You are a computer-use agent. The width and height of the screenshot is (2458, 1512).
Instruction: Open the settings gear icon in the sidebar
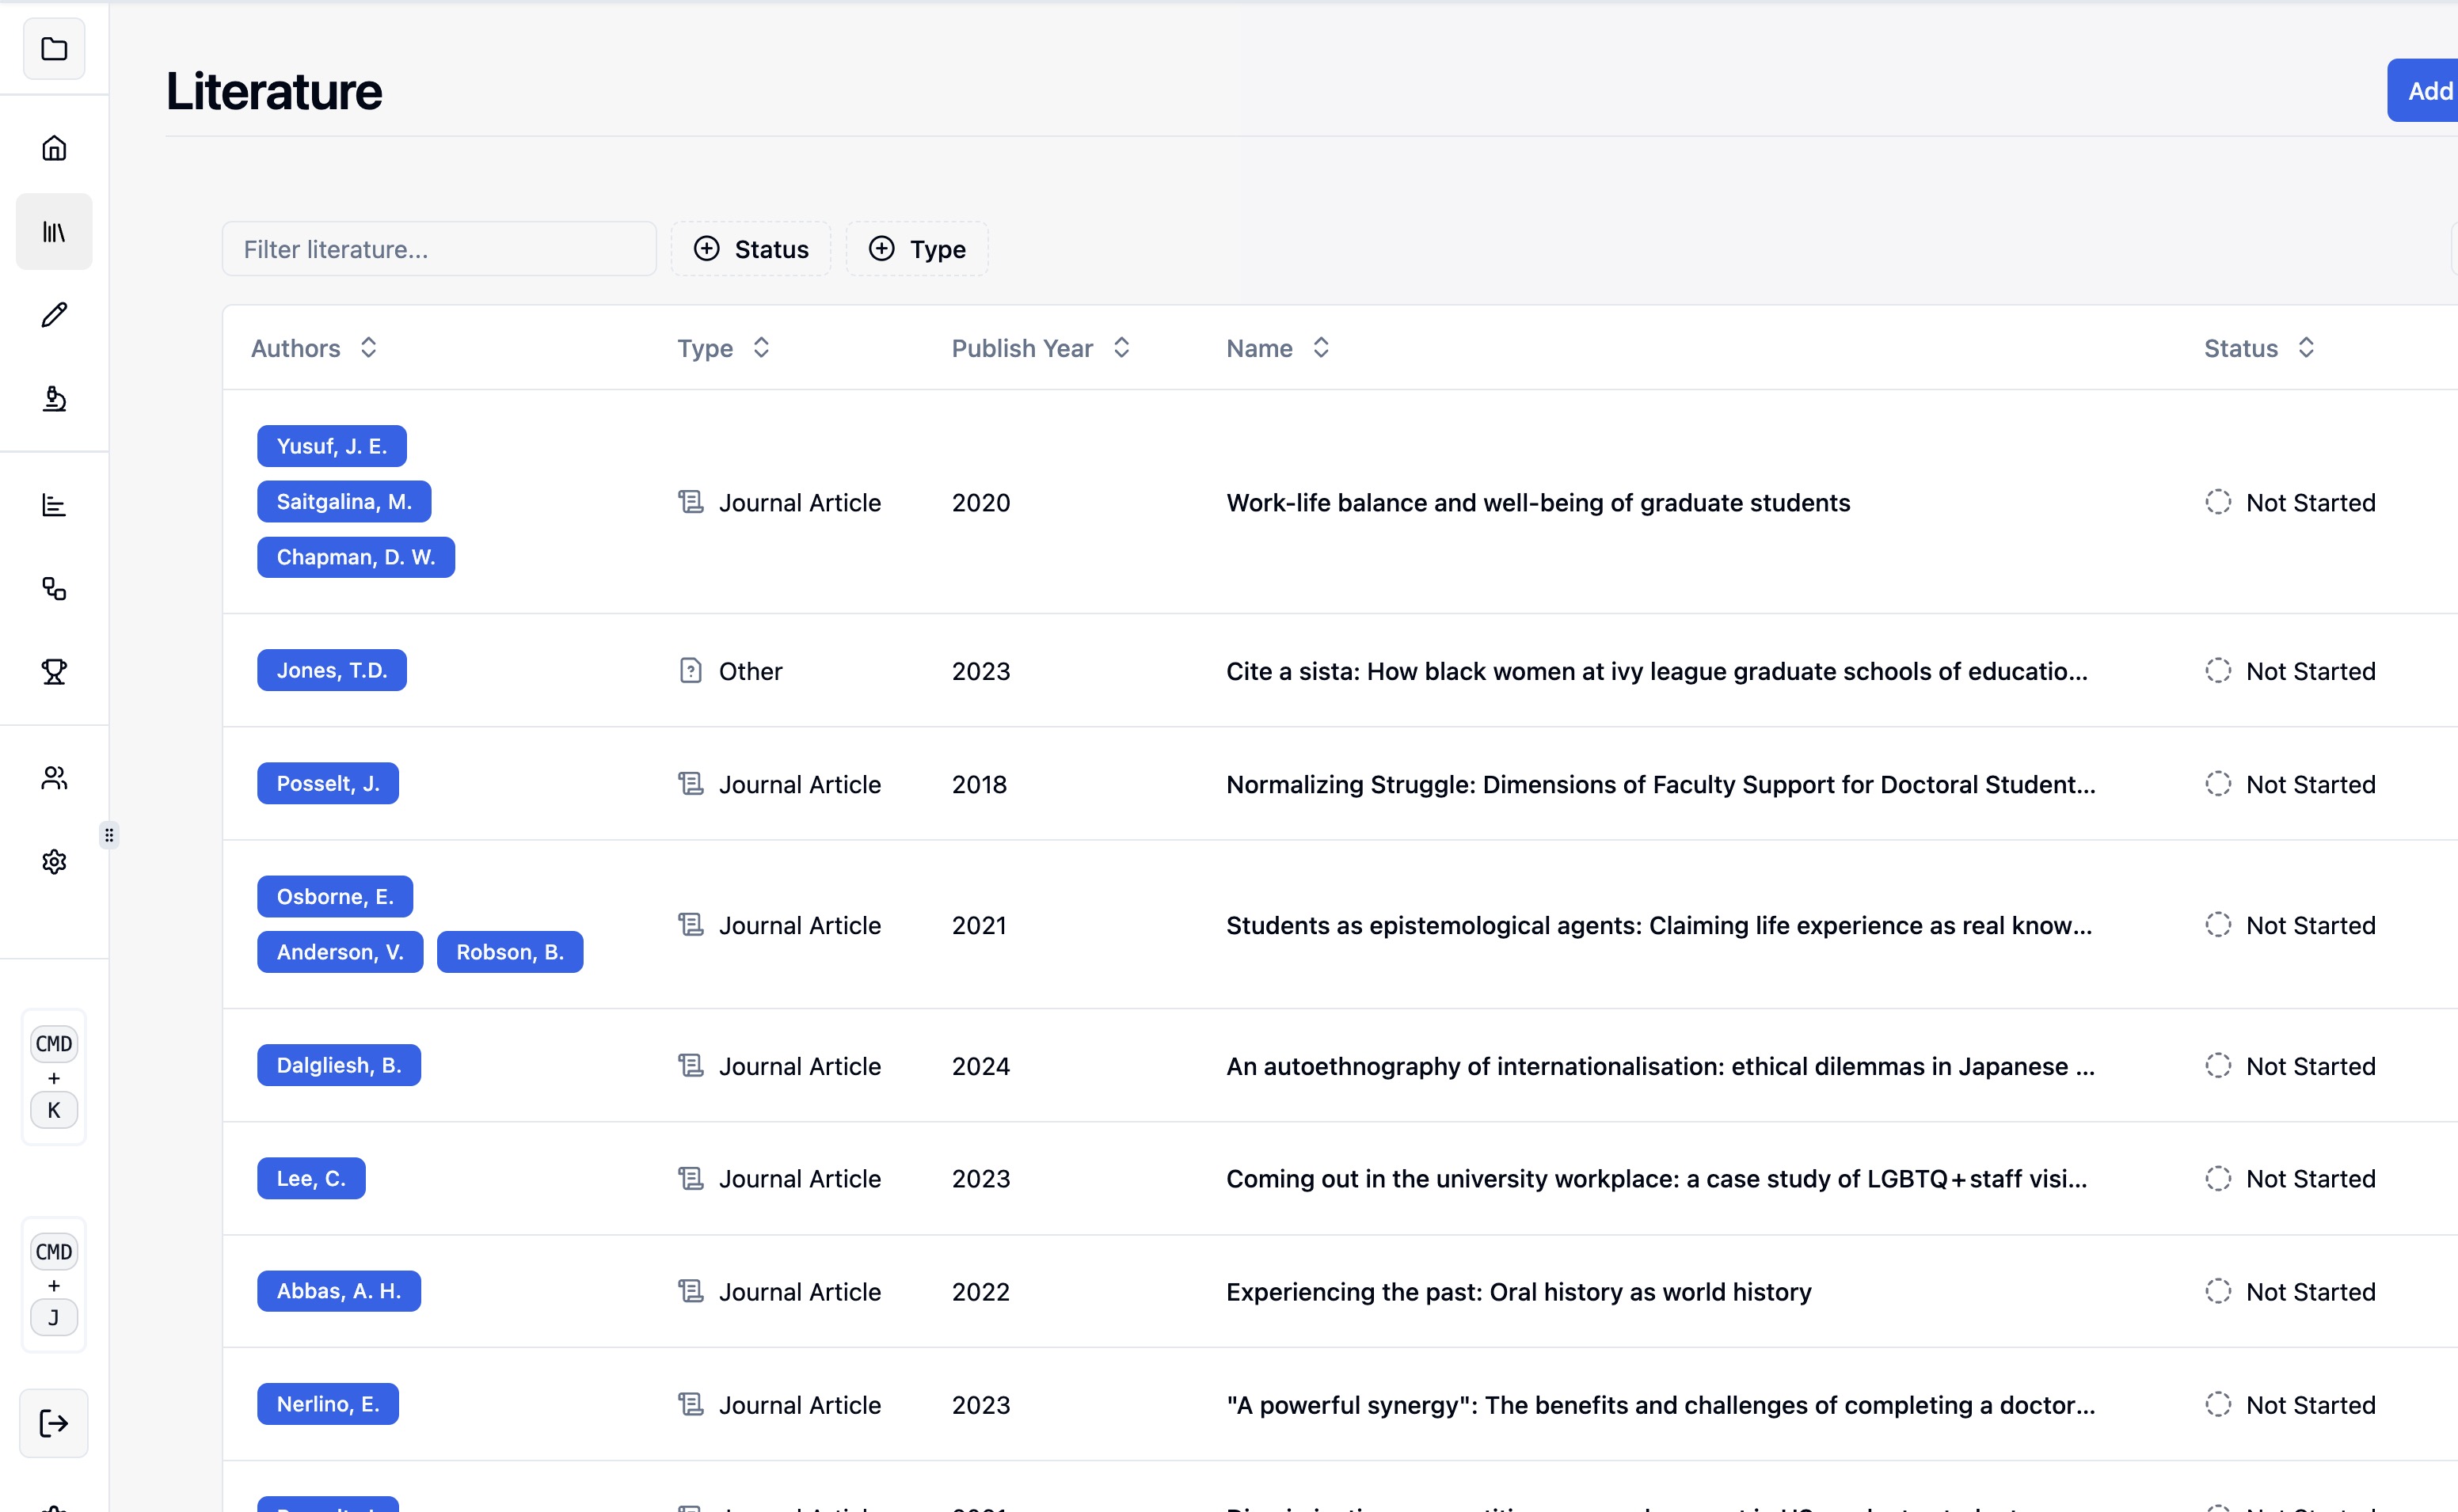coord(54,862)
